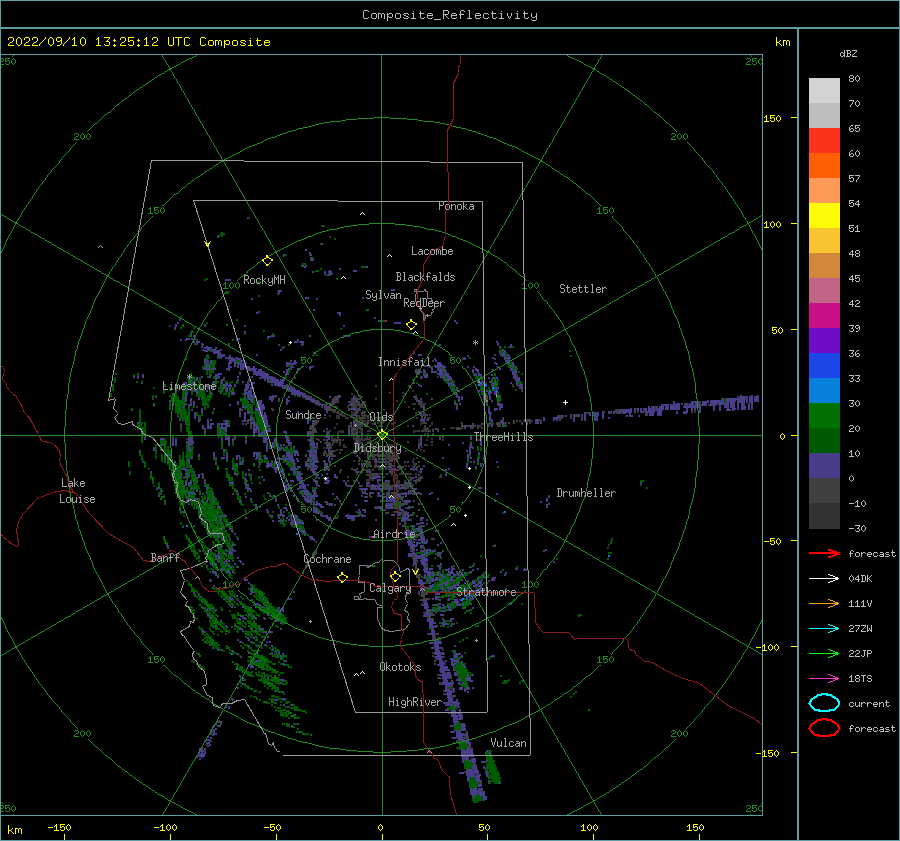900x841 pixels.
Task: Click the red 60 dBZ color swatch
Action: (x=824, y=141)
